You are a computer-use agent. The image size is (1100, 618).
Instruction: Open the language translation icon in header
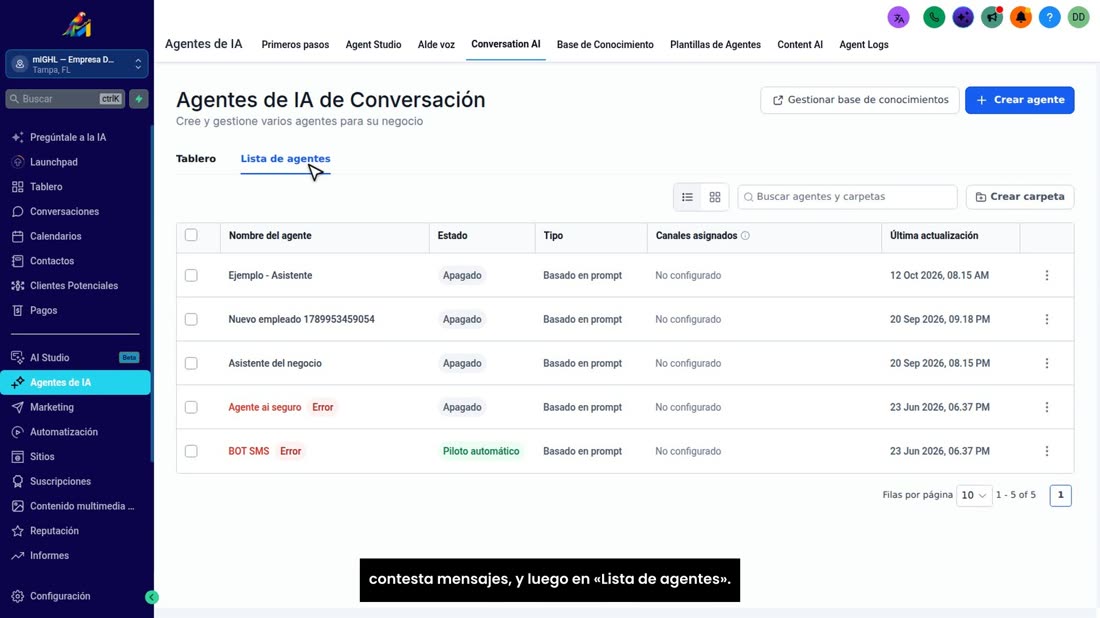coord(898,18)
